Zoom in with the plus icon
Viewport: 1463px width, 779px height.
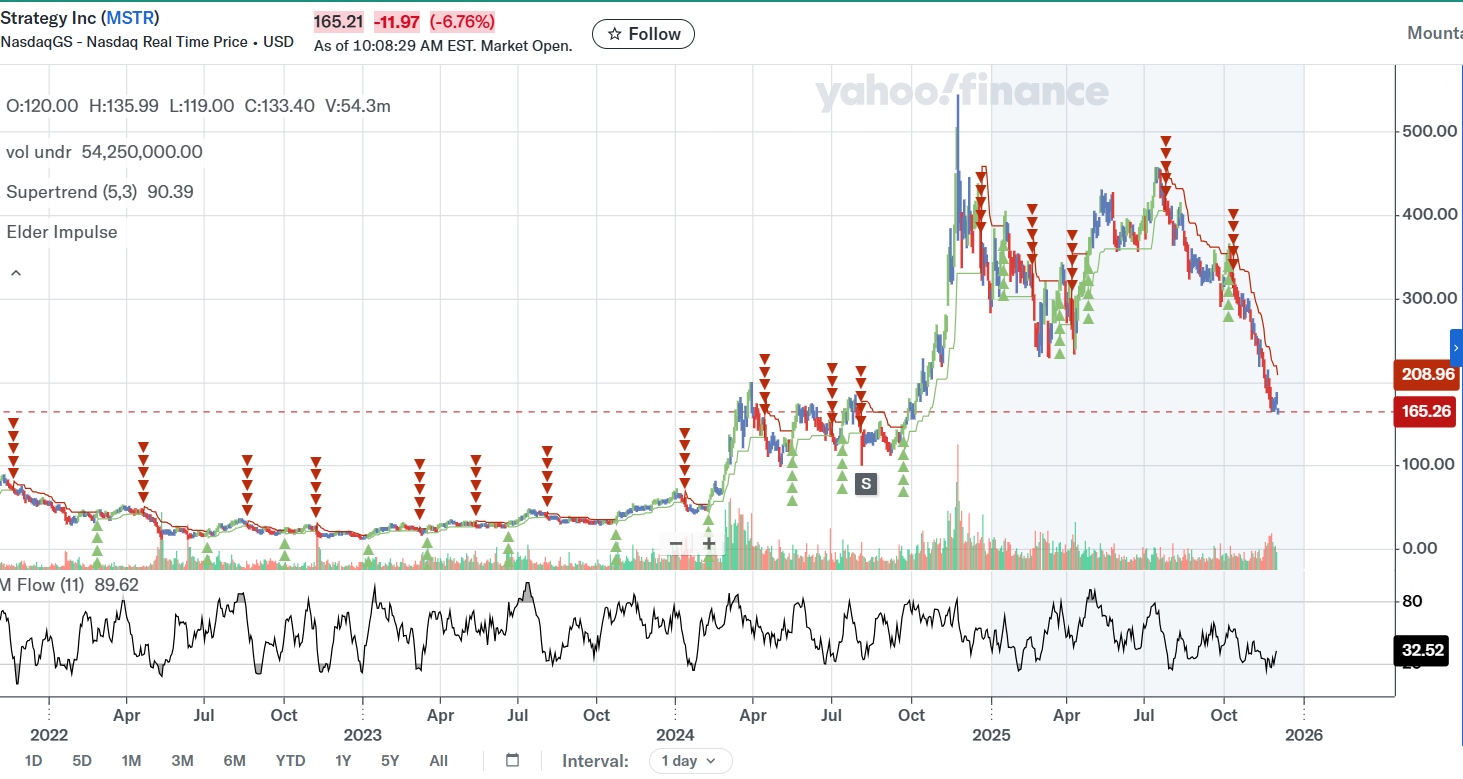point(709,544)
